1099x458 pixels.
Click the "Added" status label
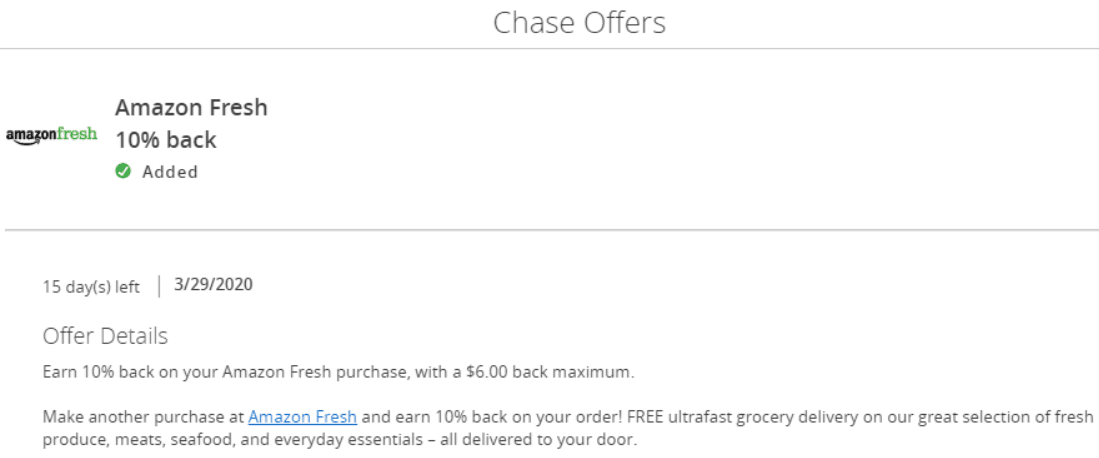(x=170, y=172)
